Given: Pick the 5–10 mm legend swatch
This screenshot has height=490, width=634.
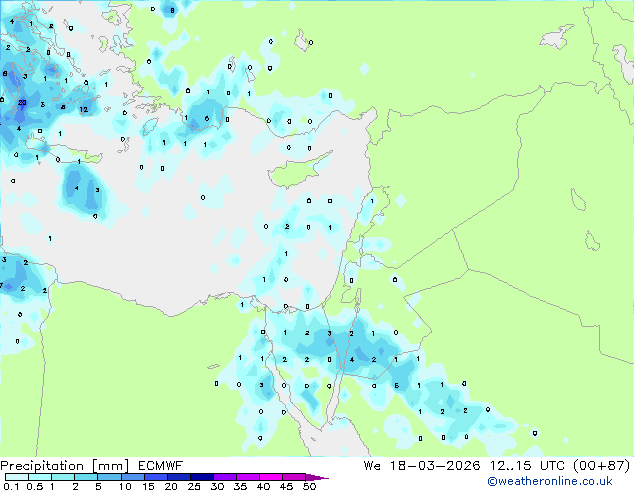Looking at the screenshot, I should (x=109, y=477).
